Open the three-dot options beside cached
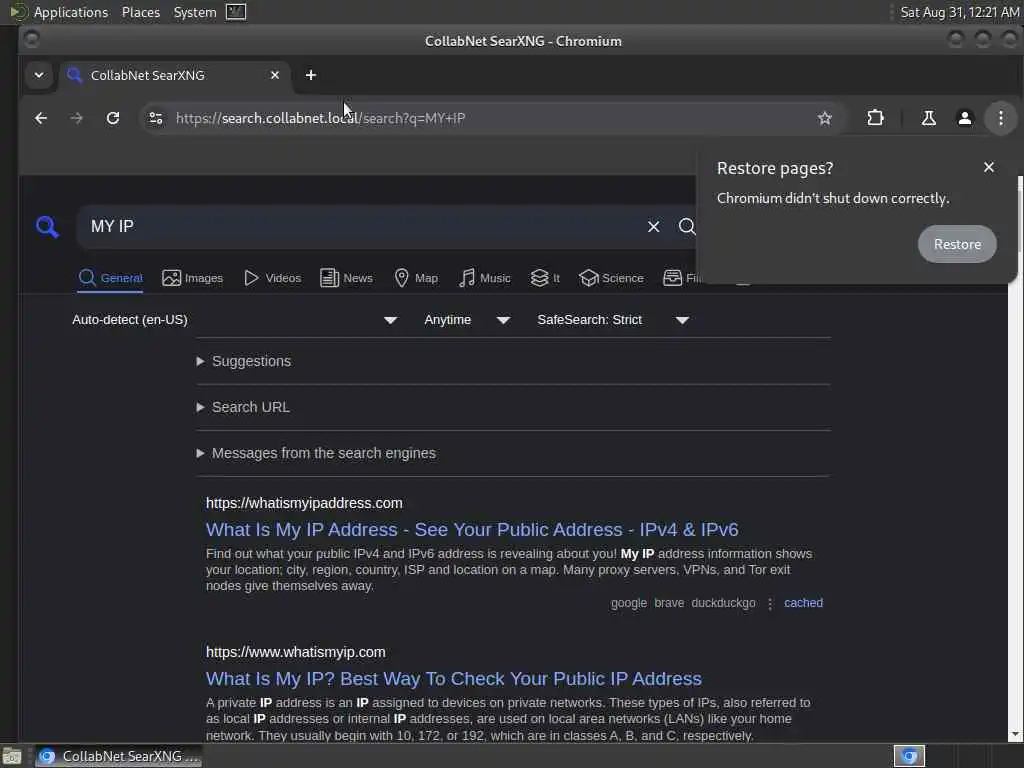 (770, 603)
